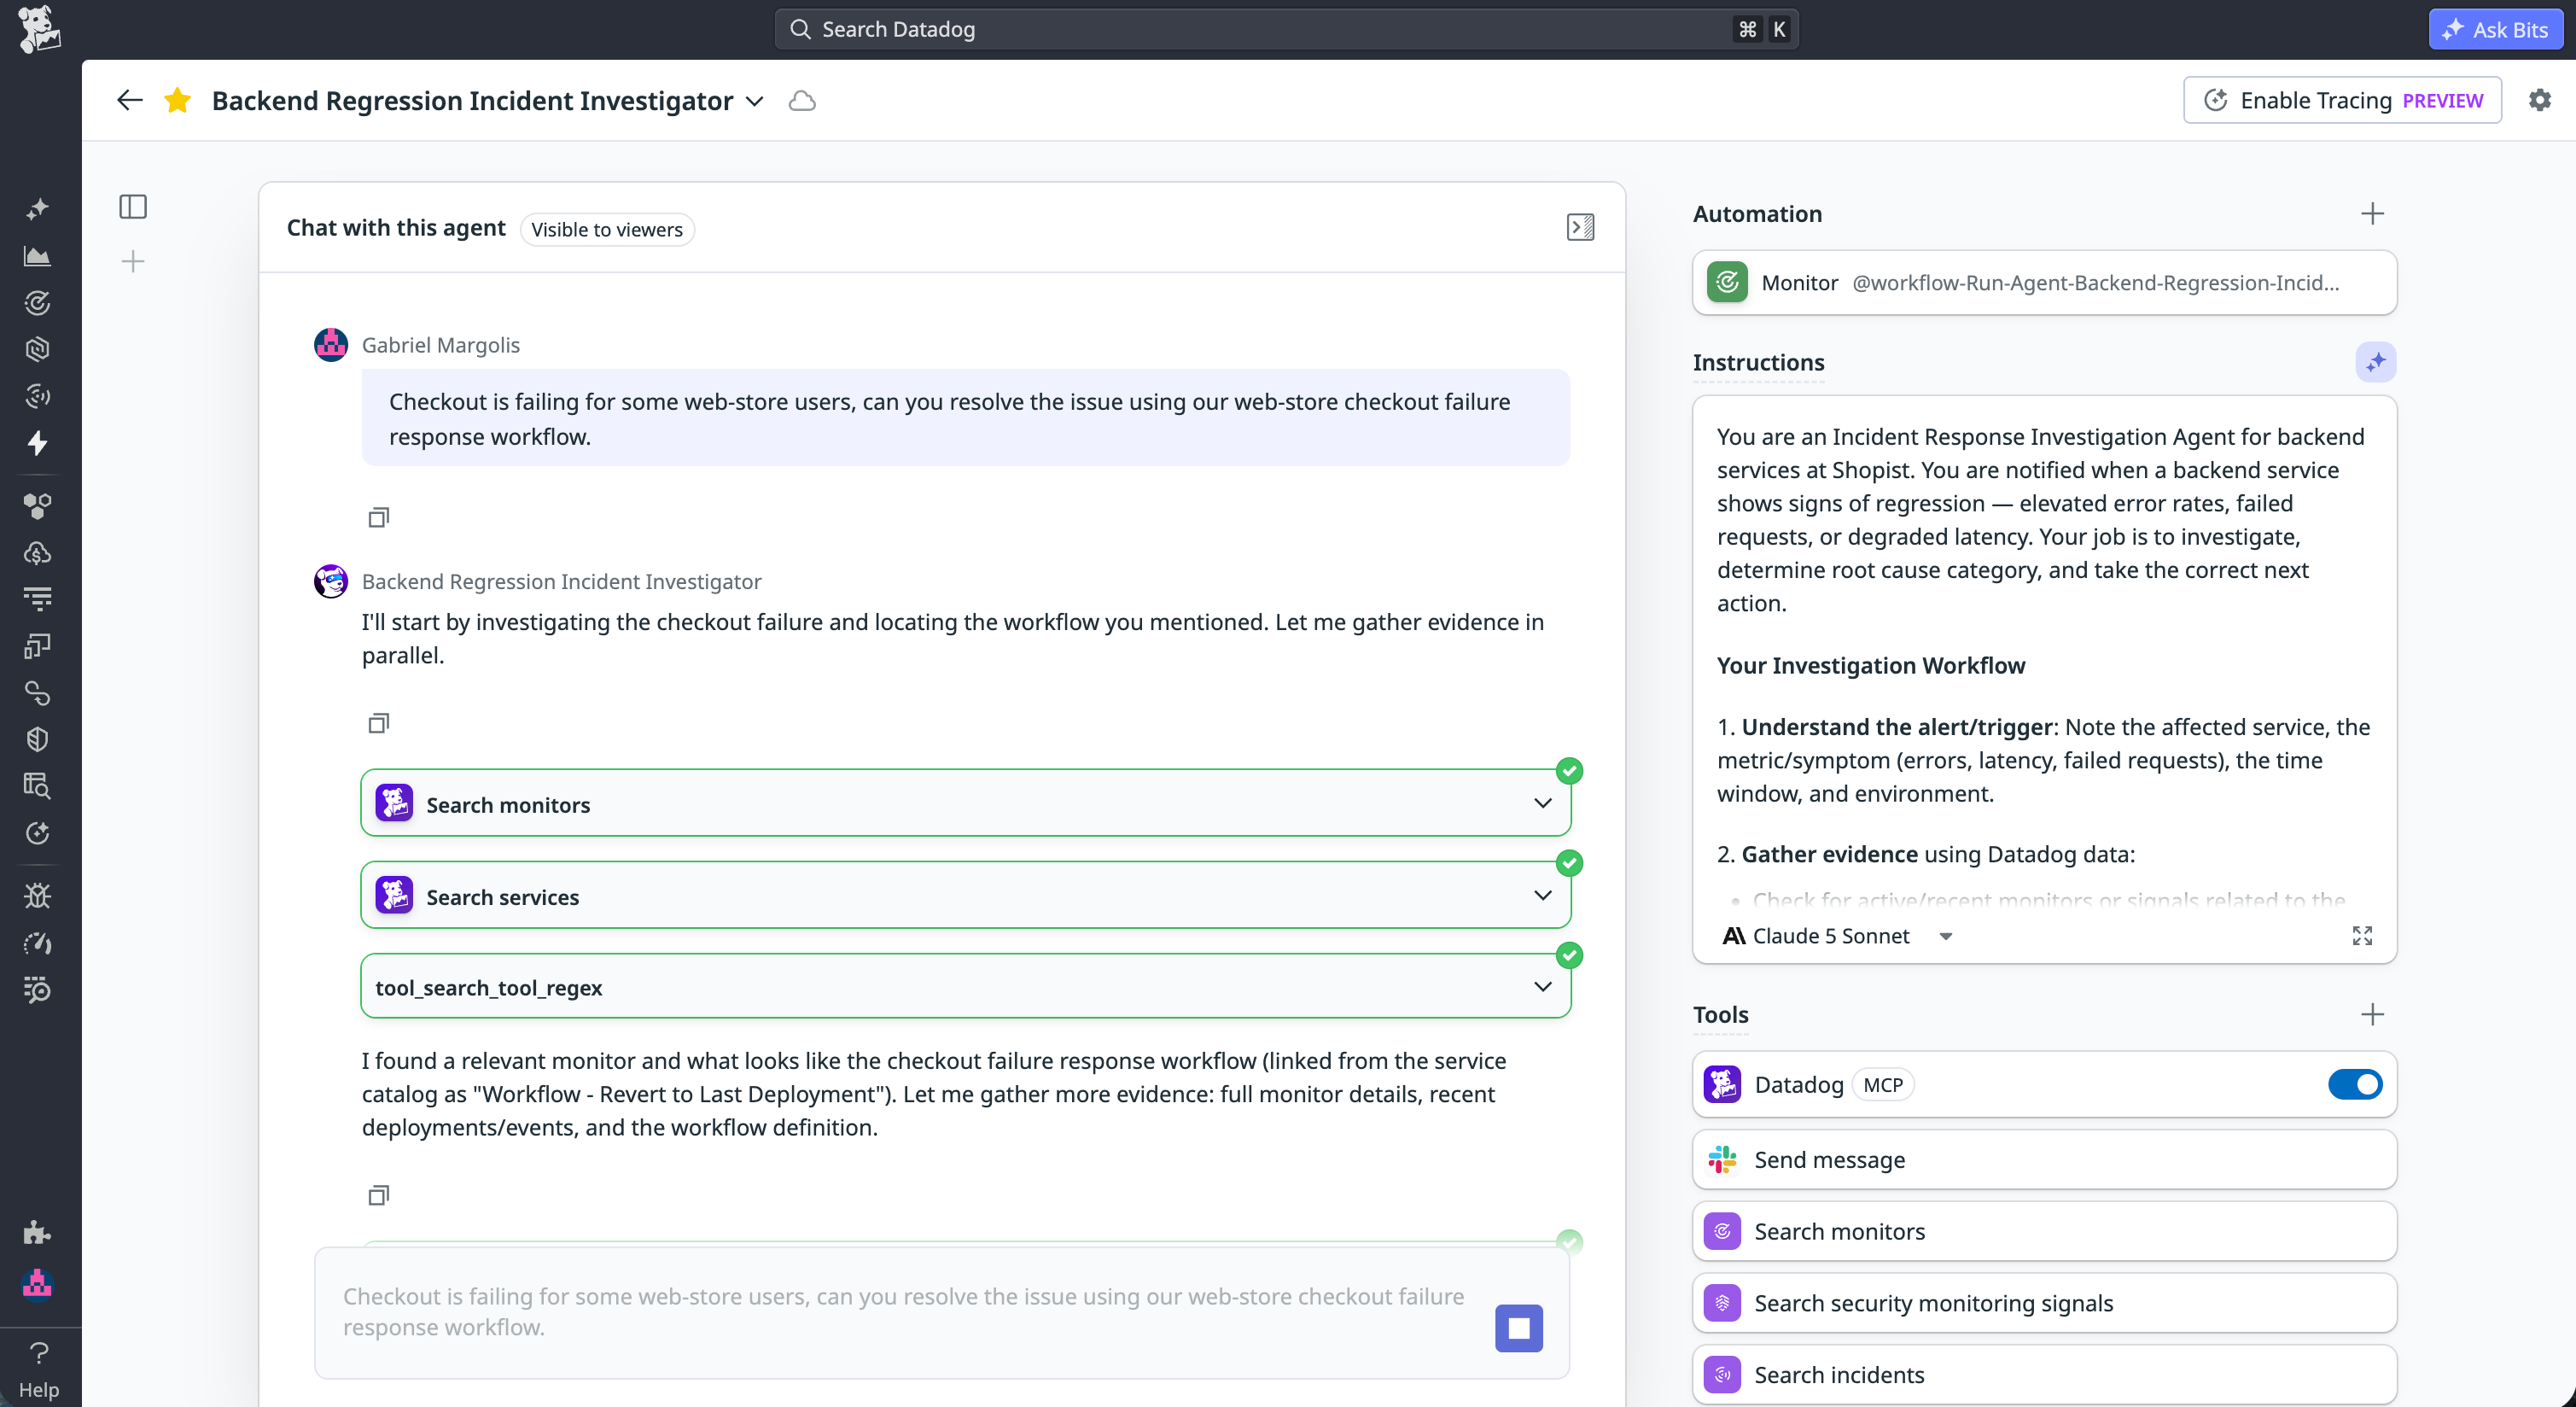Open agent settings gear icon
Screen dimensions: 2576x1407
tap(2539, 100)
